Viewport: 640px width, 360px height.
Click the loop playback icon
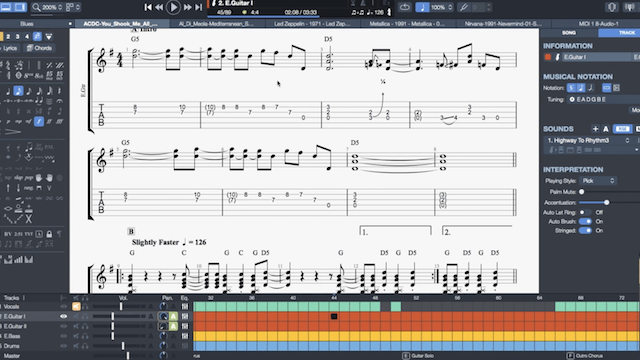point(404,7)
